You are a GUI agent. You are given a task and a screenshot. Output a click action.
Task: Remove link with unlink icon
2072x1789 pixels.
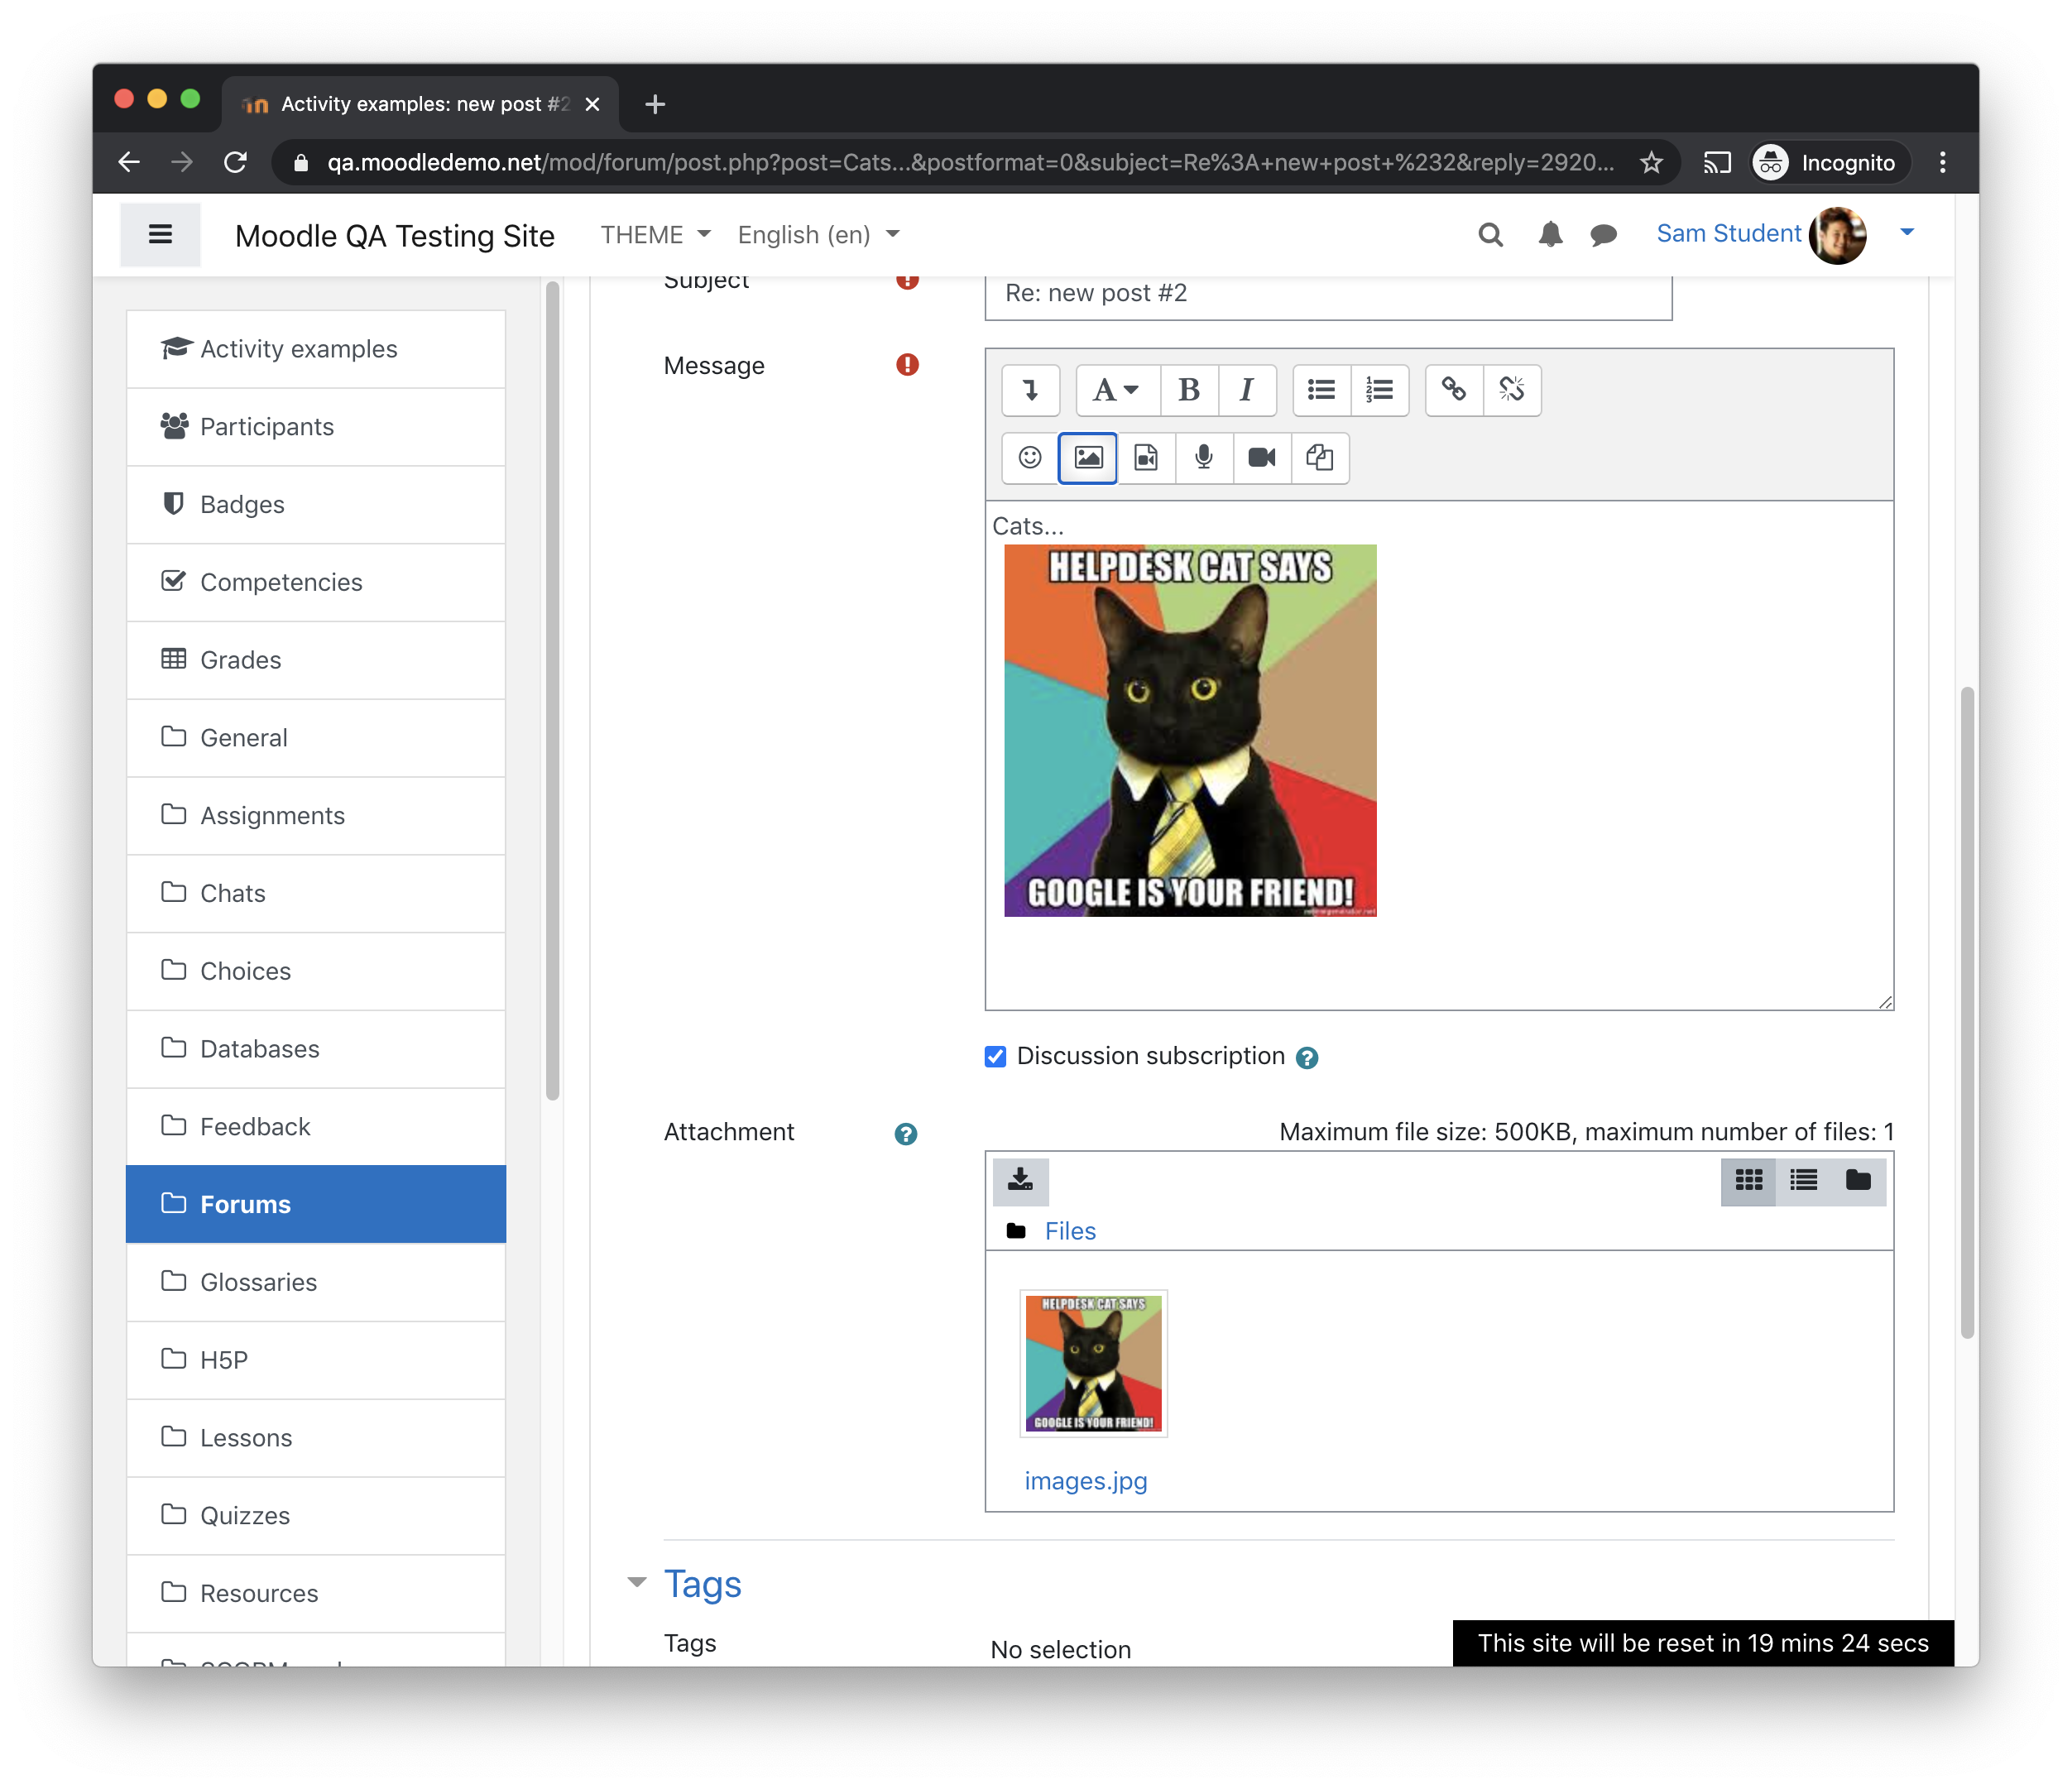click(1512, 390)
